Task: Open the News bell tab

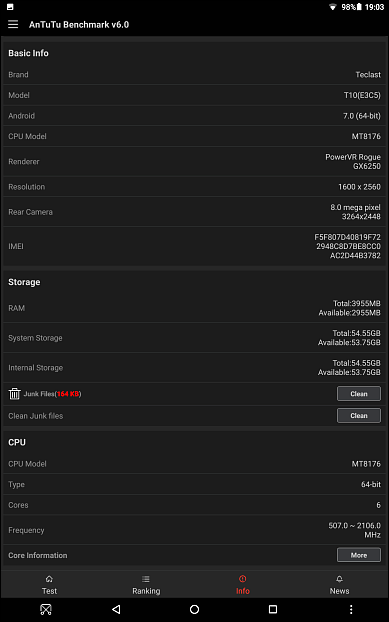Action: pos(339,585)
